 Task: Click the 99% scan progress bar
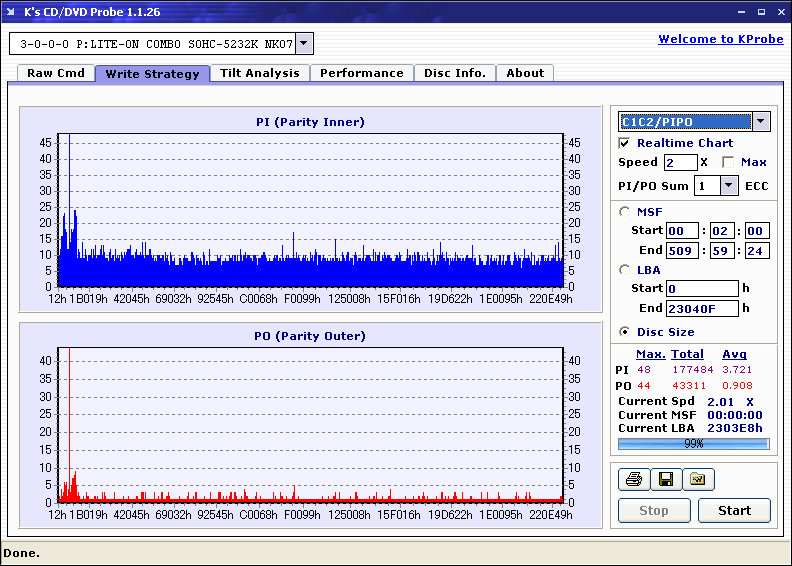[x=693, y=443]
